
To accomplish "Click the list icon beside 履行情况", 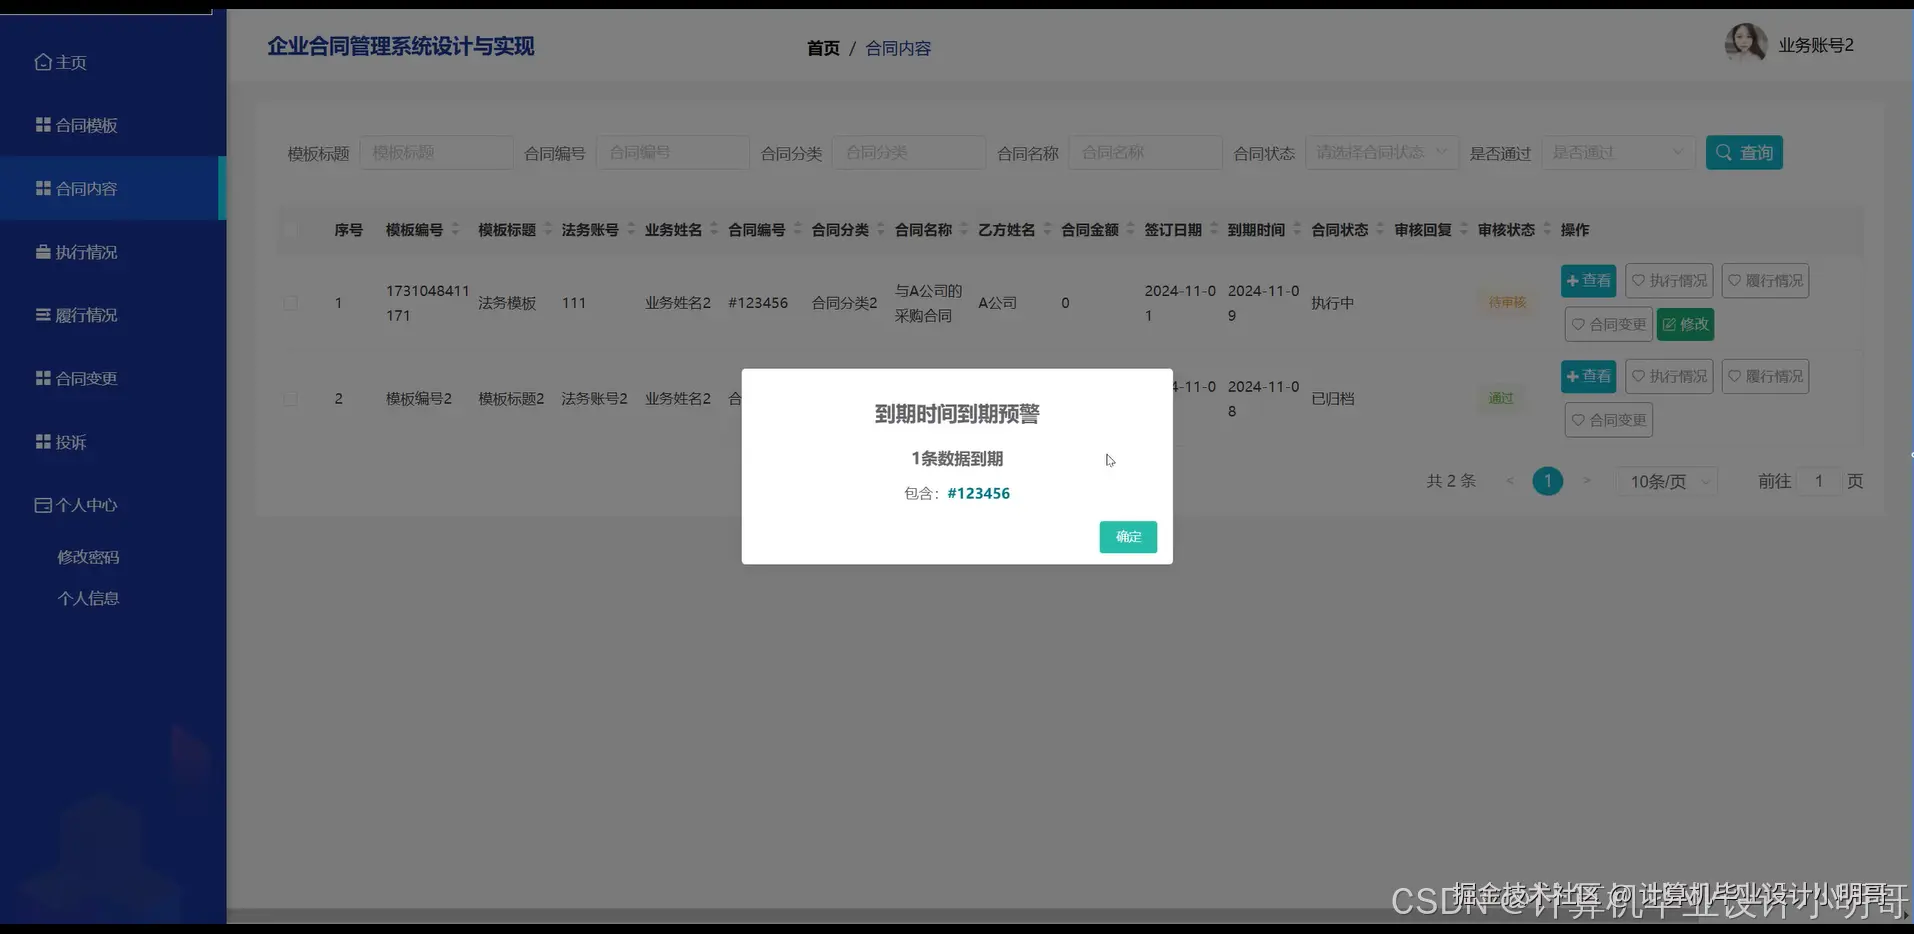I will 41,314.
